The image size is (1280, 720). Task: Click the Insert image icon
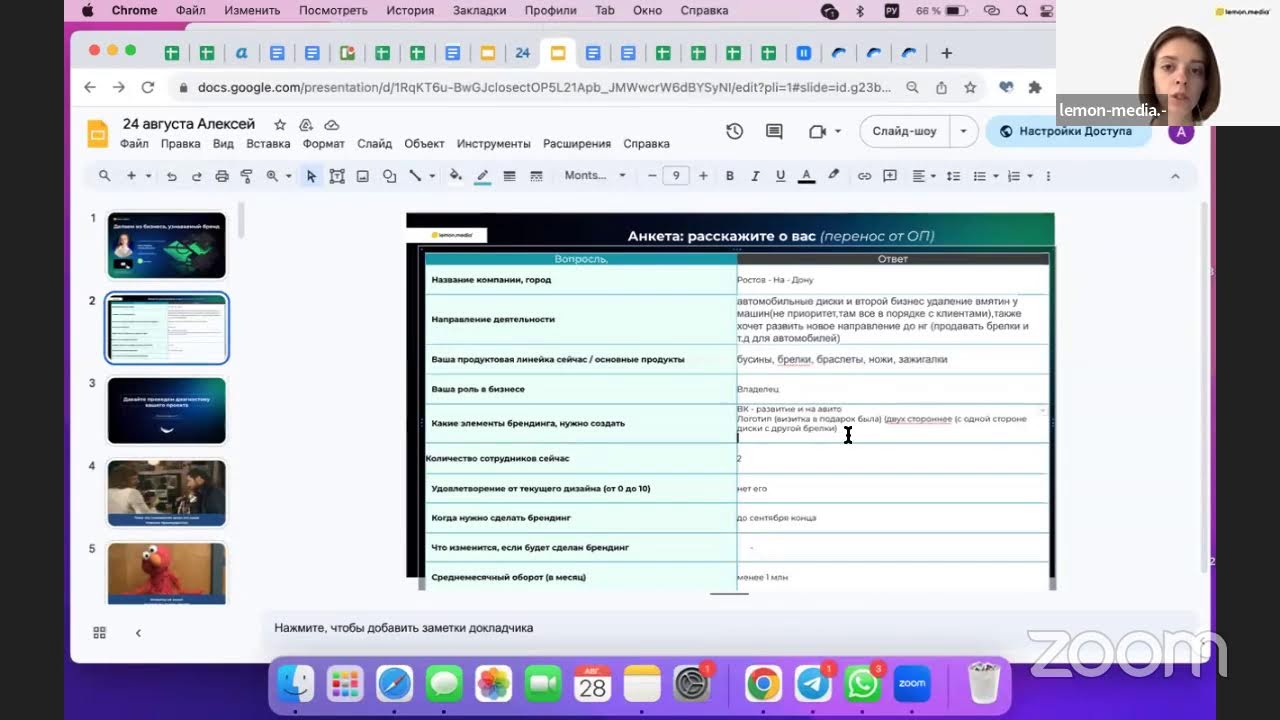pos(363,176)
